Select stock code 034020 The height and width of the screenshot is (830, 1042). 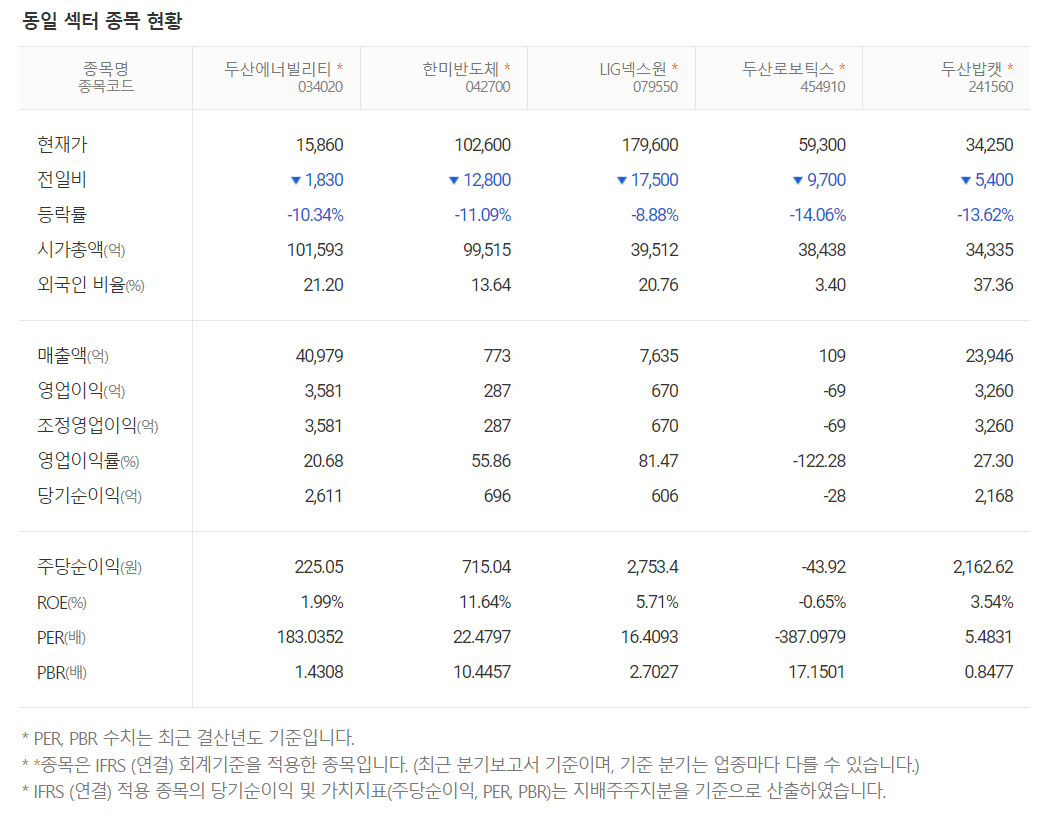point(320,87)
